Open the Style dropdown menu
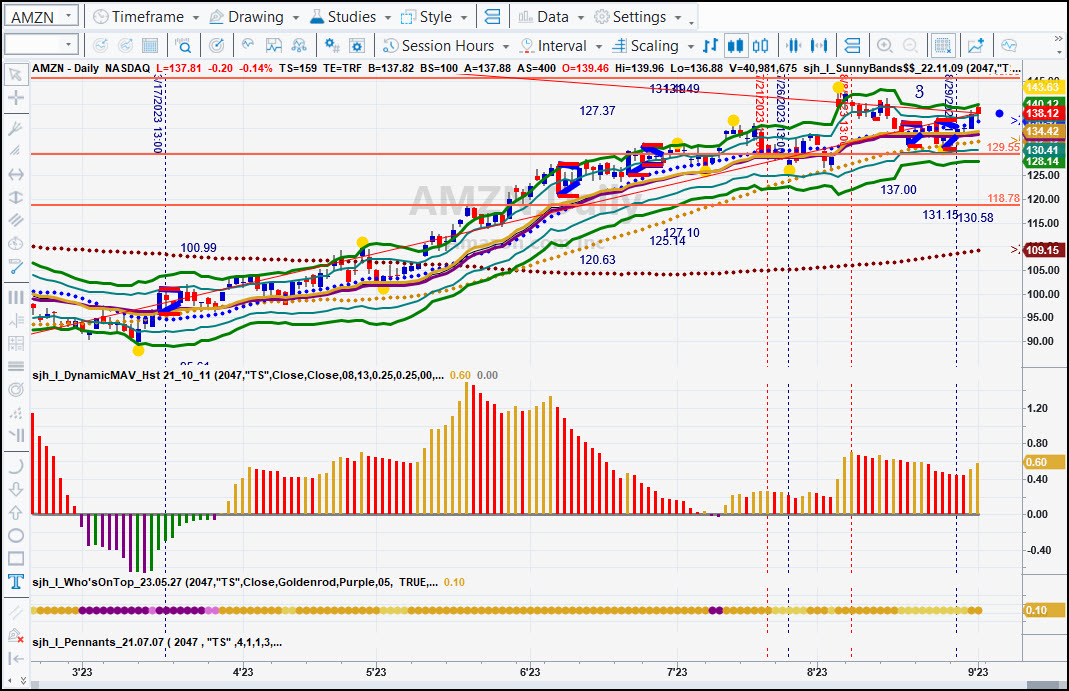The height and width of the screenshot is (691, 1069). point(434,16)
